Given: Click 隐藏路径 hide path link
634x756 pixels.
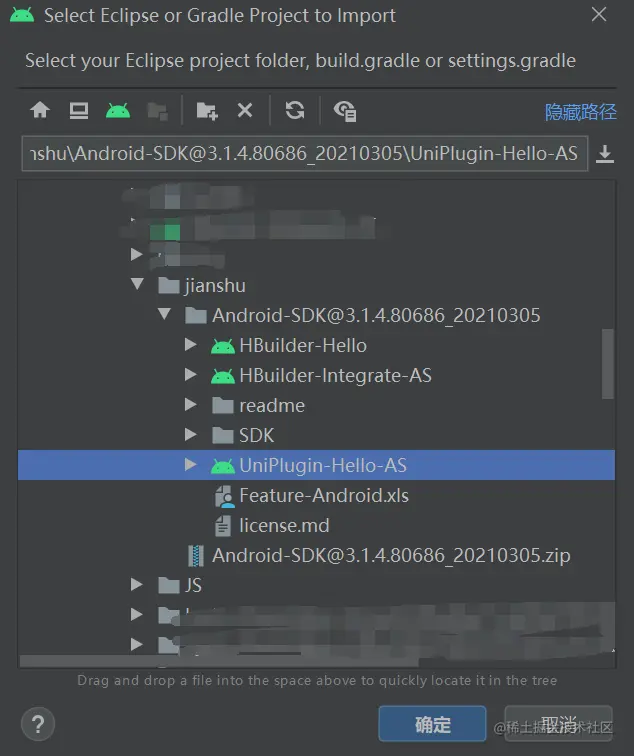Looking at the screenshot, I should pos(580,111).
